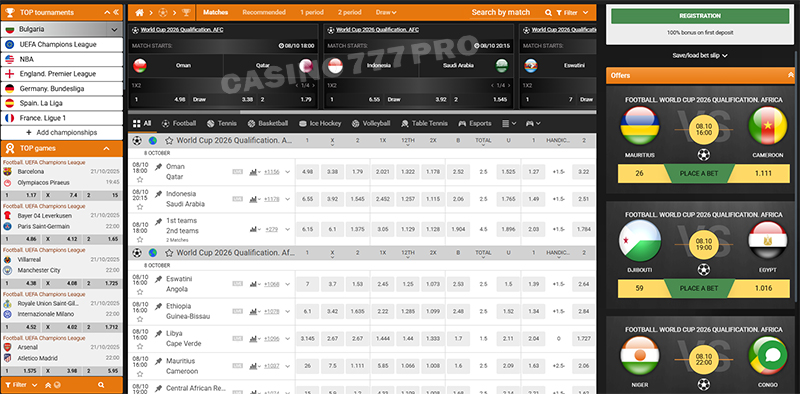Click the bottom-left orange bar search icon
The image size is (800, 394).
101,385
